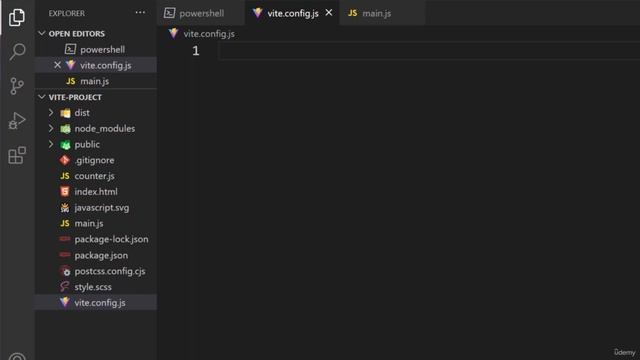Screen dimensions: 640x360
Task: Collapse the VITE-PROJECT folder section
Action: pyautogui.click(x=42, y=97)
